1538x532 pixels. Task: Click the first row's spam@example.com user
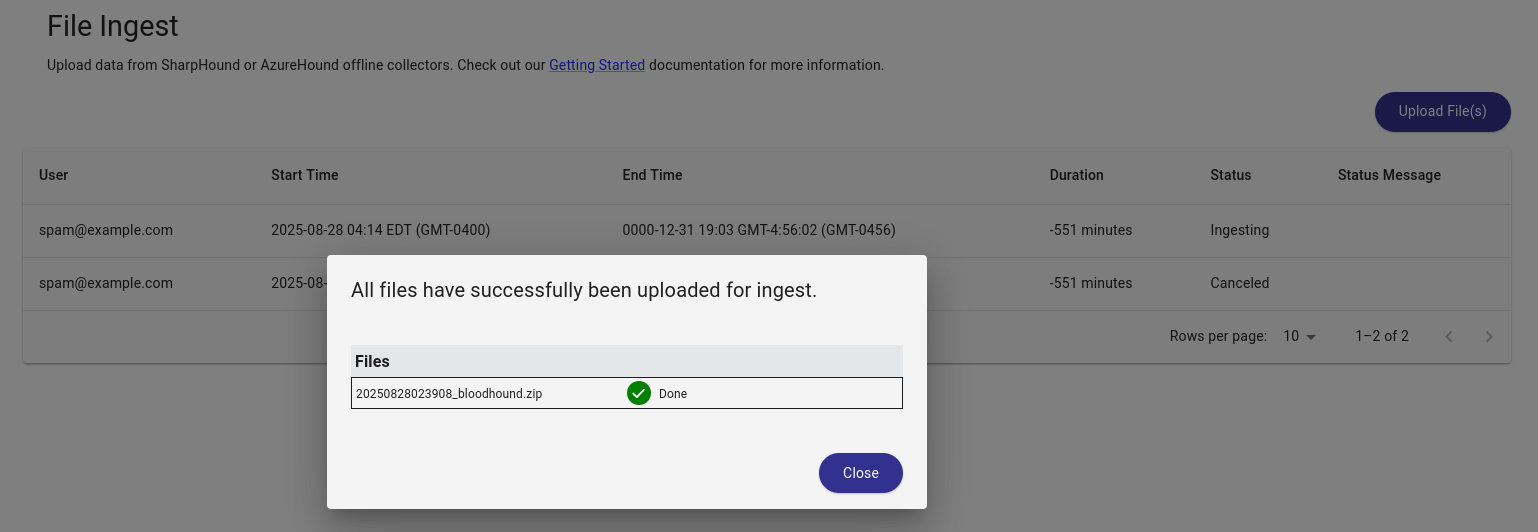106,230
